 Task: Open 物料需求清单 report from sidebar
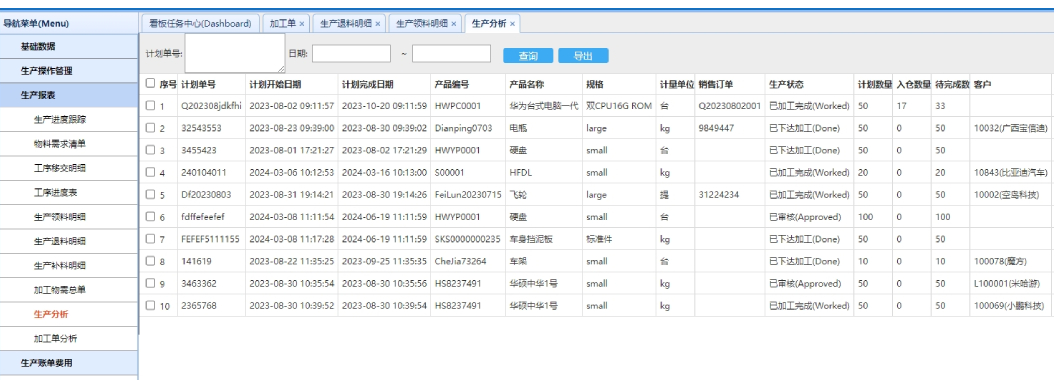coord(60,143)
